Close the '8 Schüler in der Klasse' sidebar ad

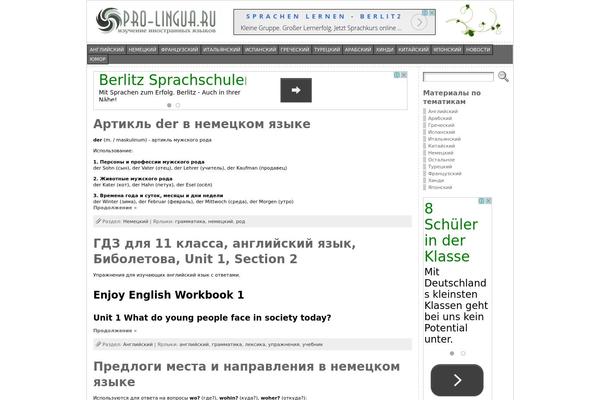(489, 201)
